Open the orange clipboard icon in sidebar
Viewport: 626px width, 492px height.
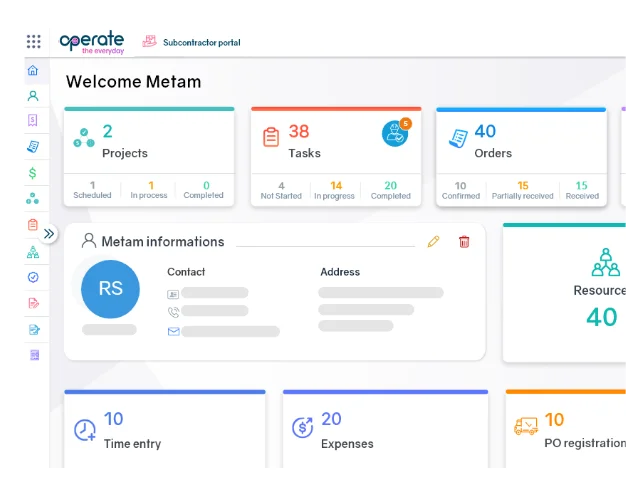click(x=33, y=225)
